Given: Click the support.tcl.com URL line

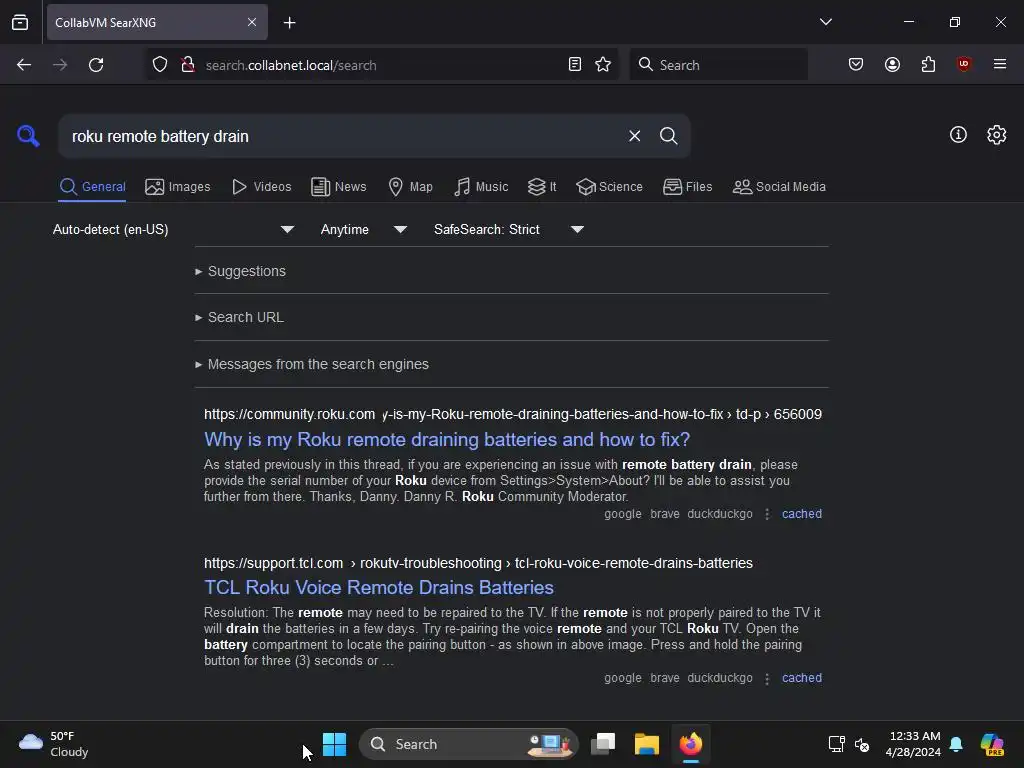Looking at the screenshot, I should [478, 563].
